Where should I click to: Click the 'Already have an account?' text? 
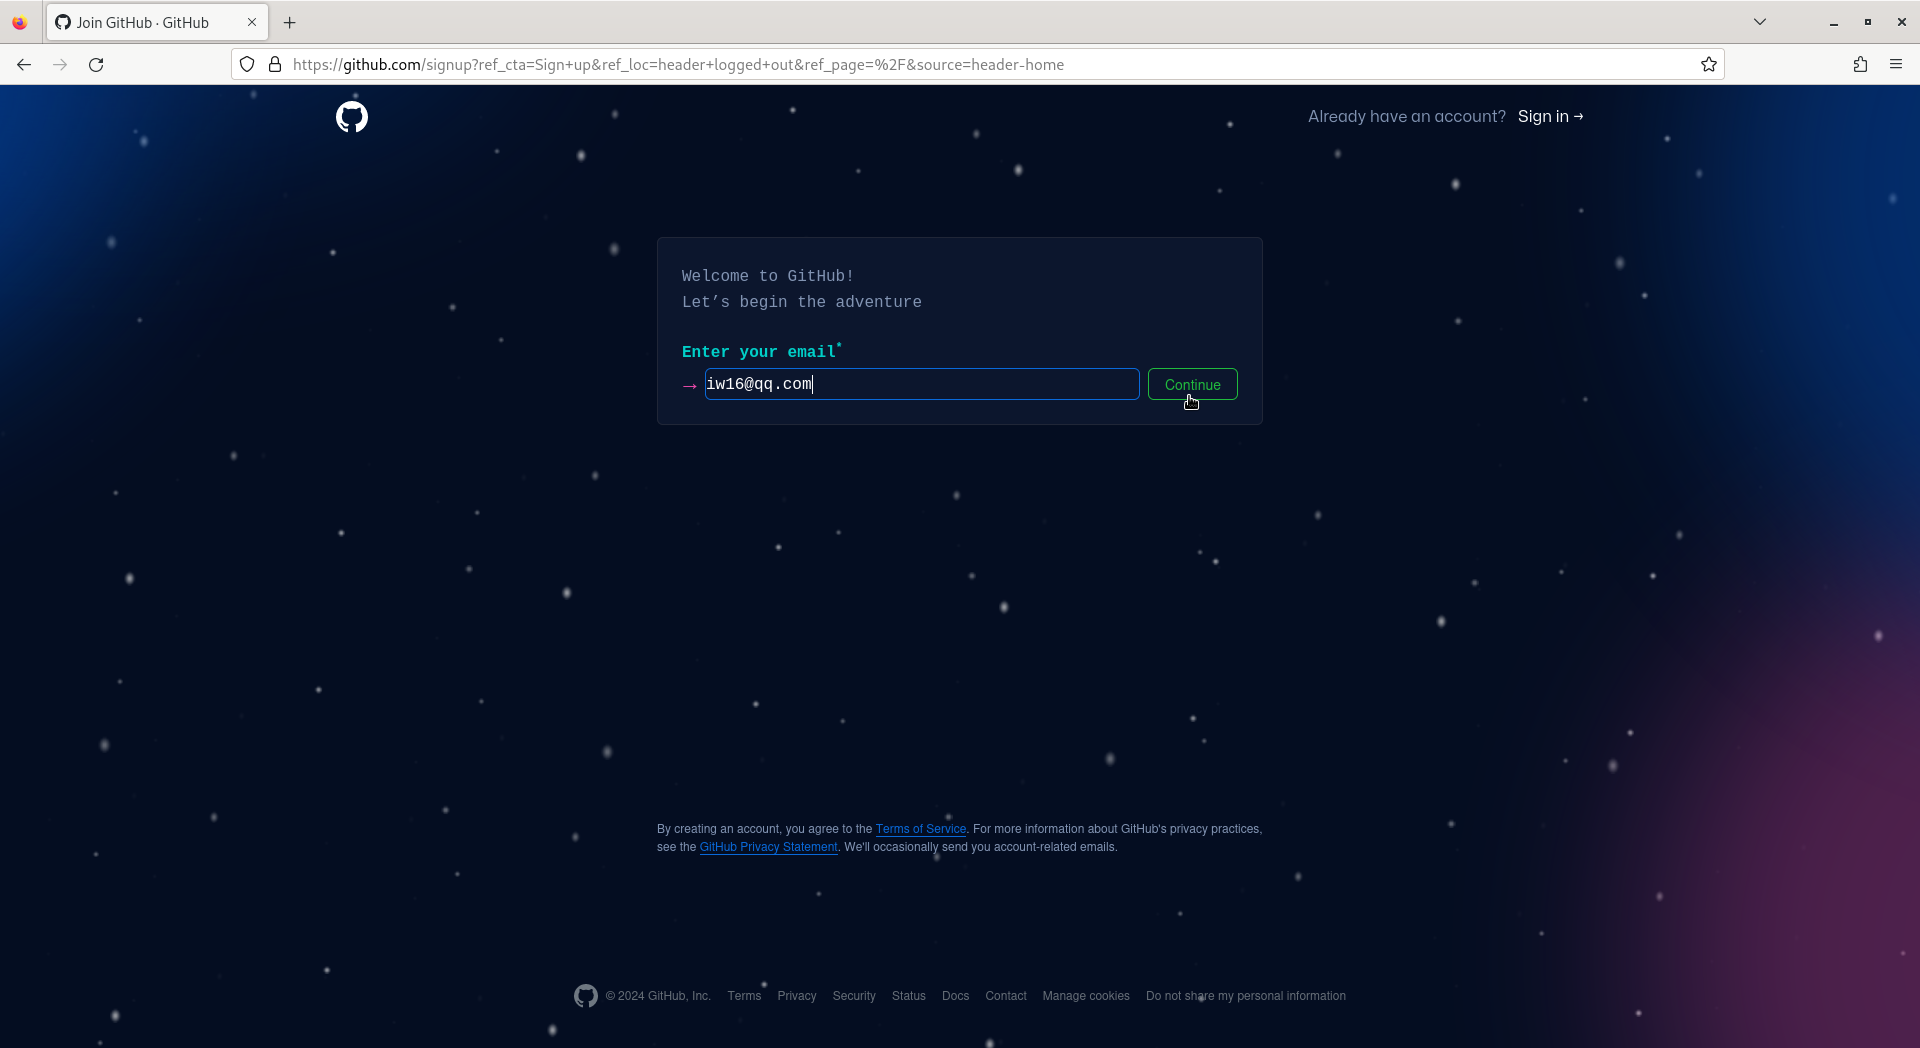pos(1407,116)
